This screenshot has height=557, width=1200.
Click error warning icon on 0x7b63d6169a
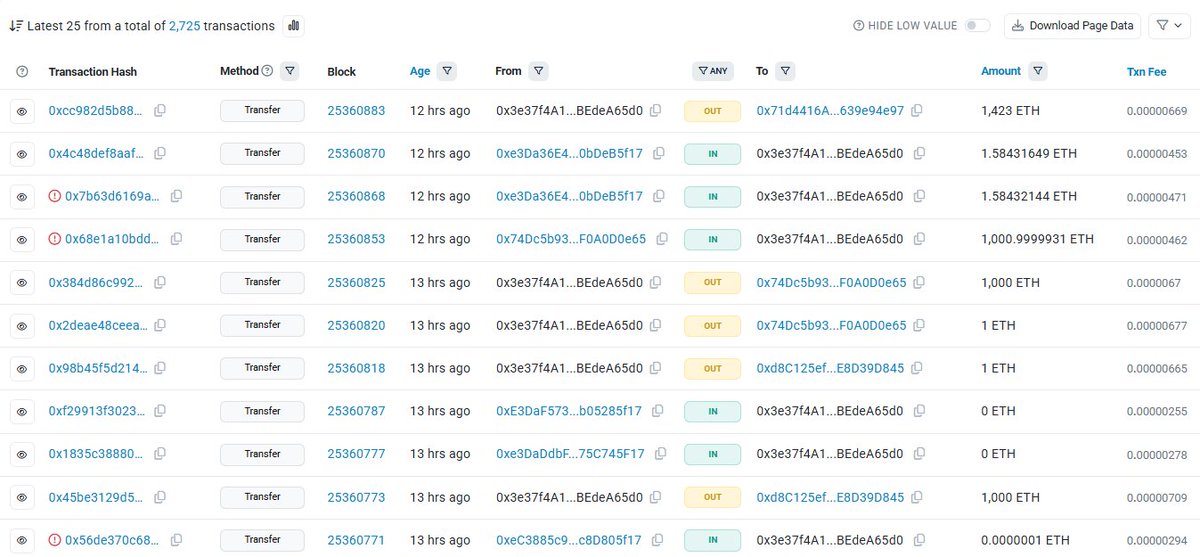click(55, 196)
